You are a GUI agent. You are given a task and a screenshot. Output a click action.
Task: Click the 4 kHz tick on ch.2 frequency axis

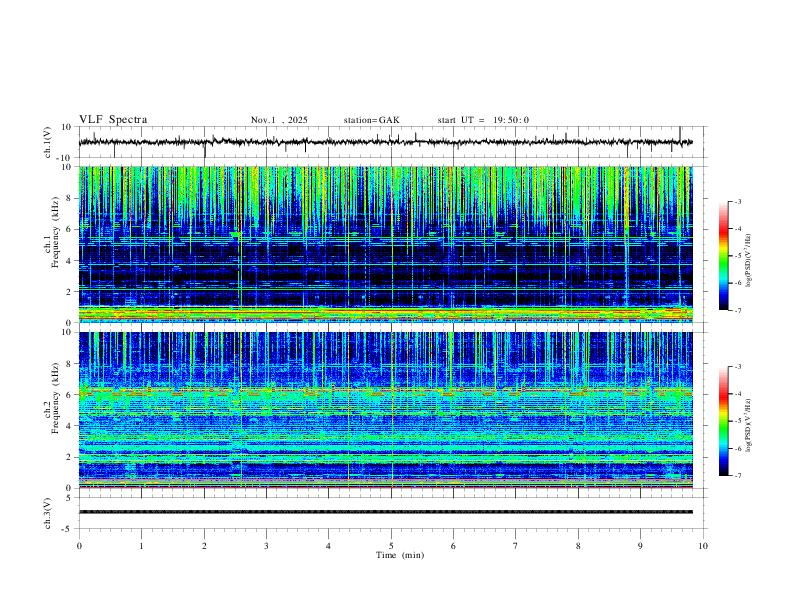pyautogui.click(x=70, y=426)
